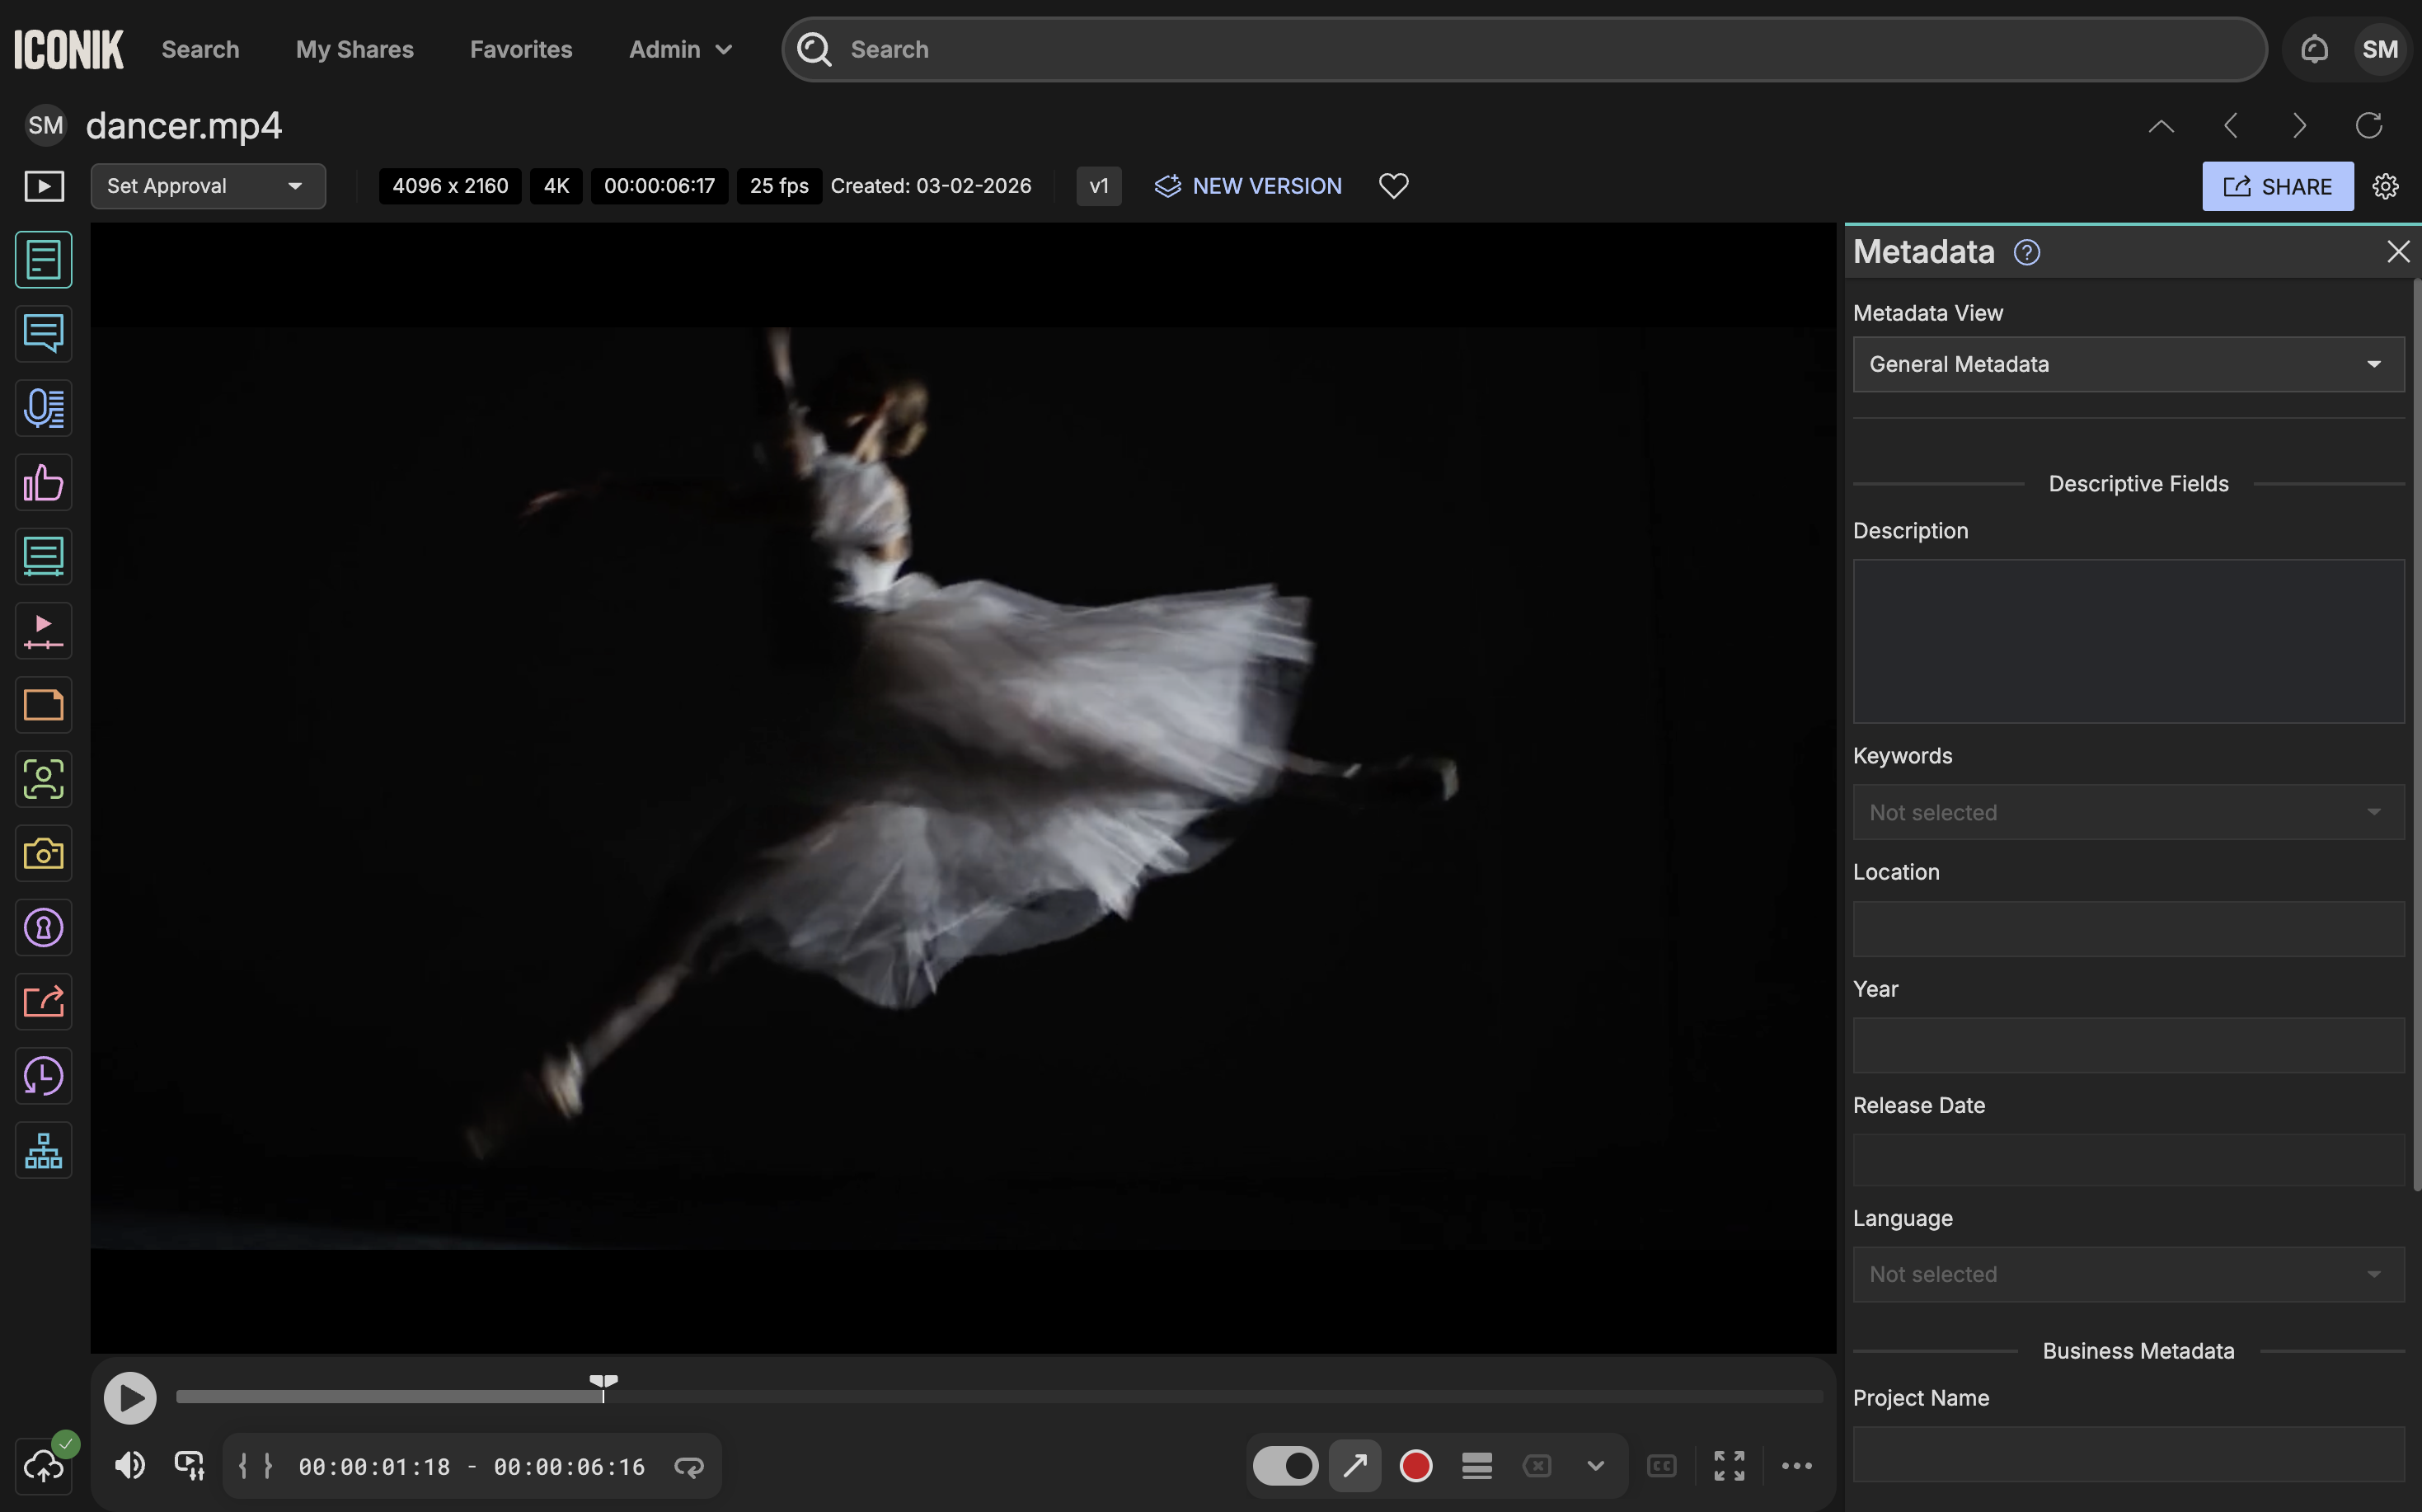The image size is (2422, 1512).
Task: Go to My Shares page
Action: [x=354, y=49]
